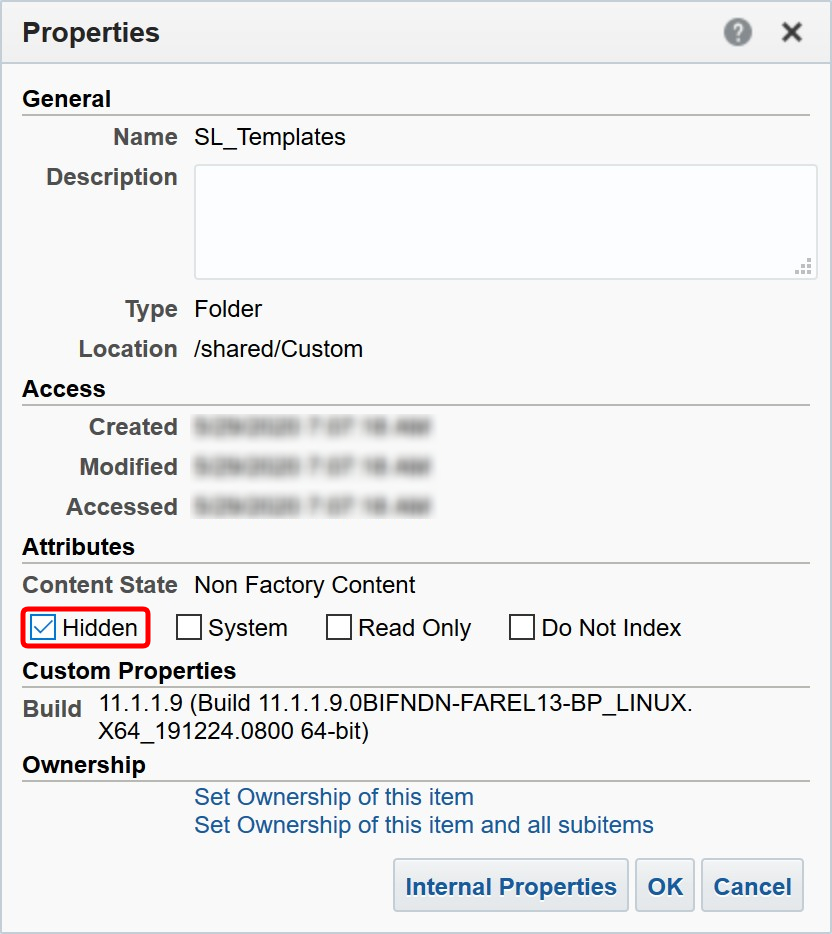Open Internal Properties

pos(510,885)
